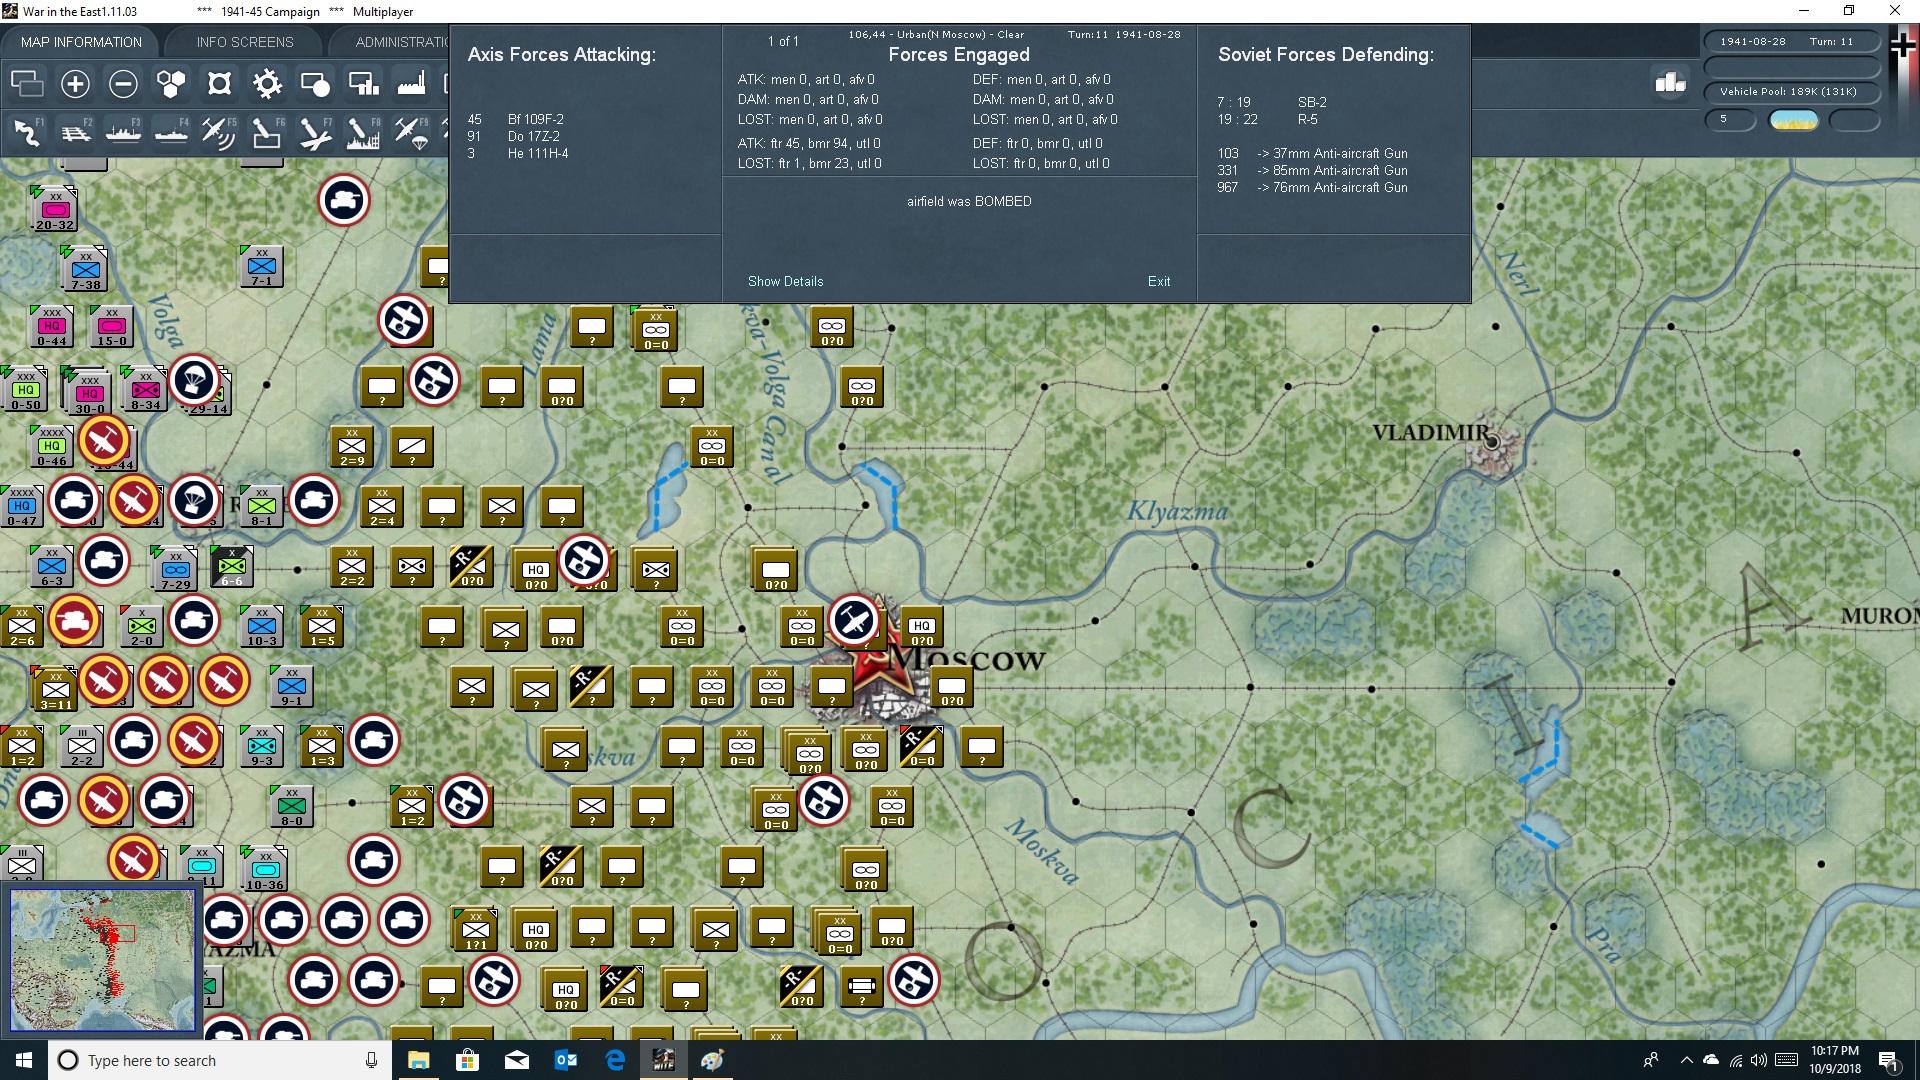
Task: Select F7 bomb airfield mode icon
Action: tap(315, 132)
